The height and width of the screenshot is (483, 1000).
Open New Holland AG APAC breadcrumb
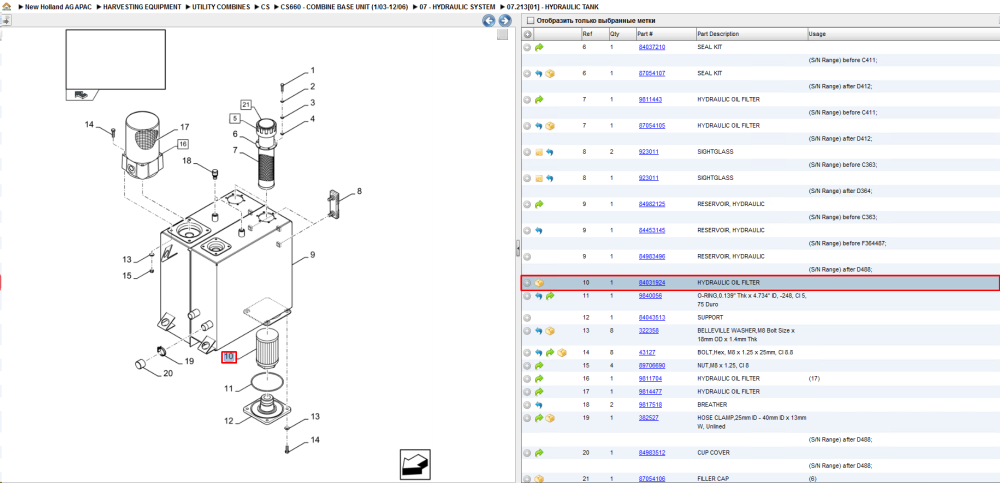point(59,6)
